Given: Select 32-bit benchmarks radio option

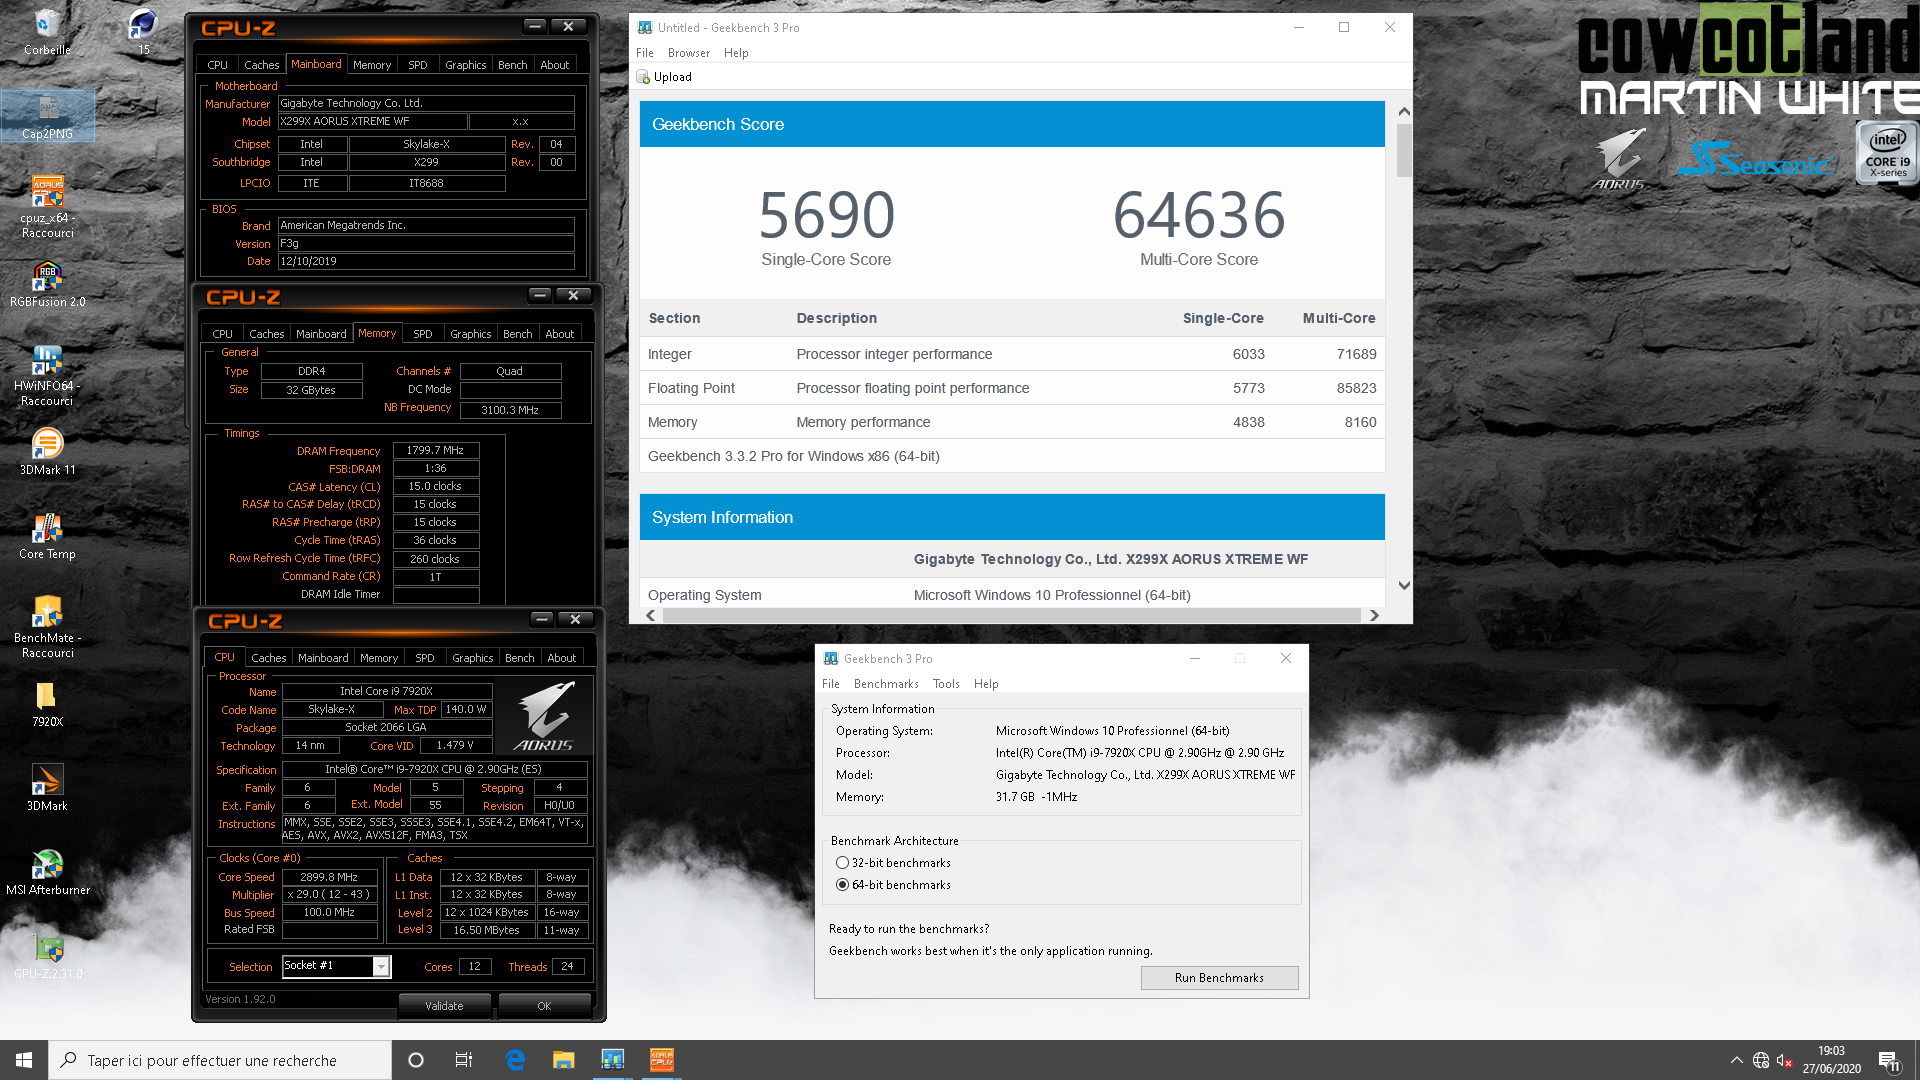Looking at the screenshot, I should [x=842, y=863].
